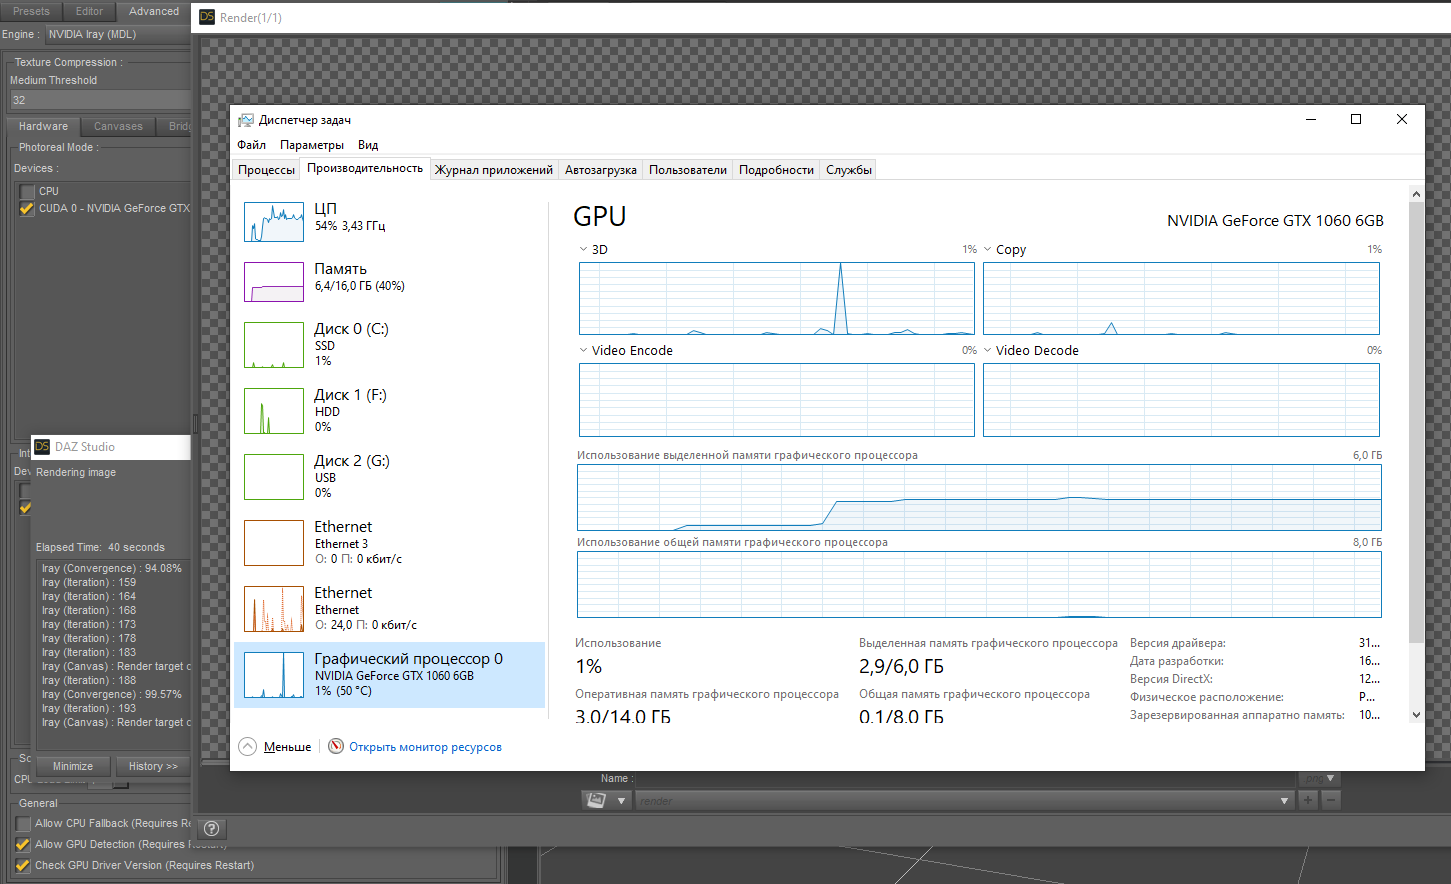Click the scrollbar down arrow in Task Manager

point(1416,715)
